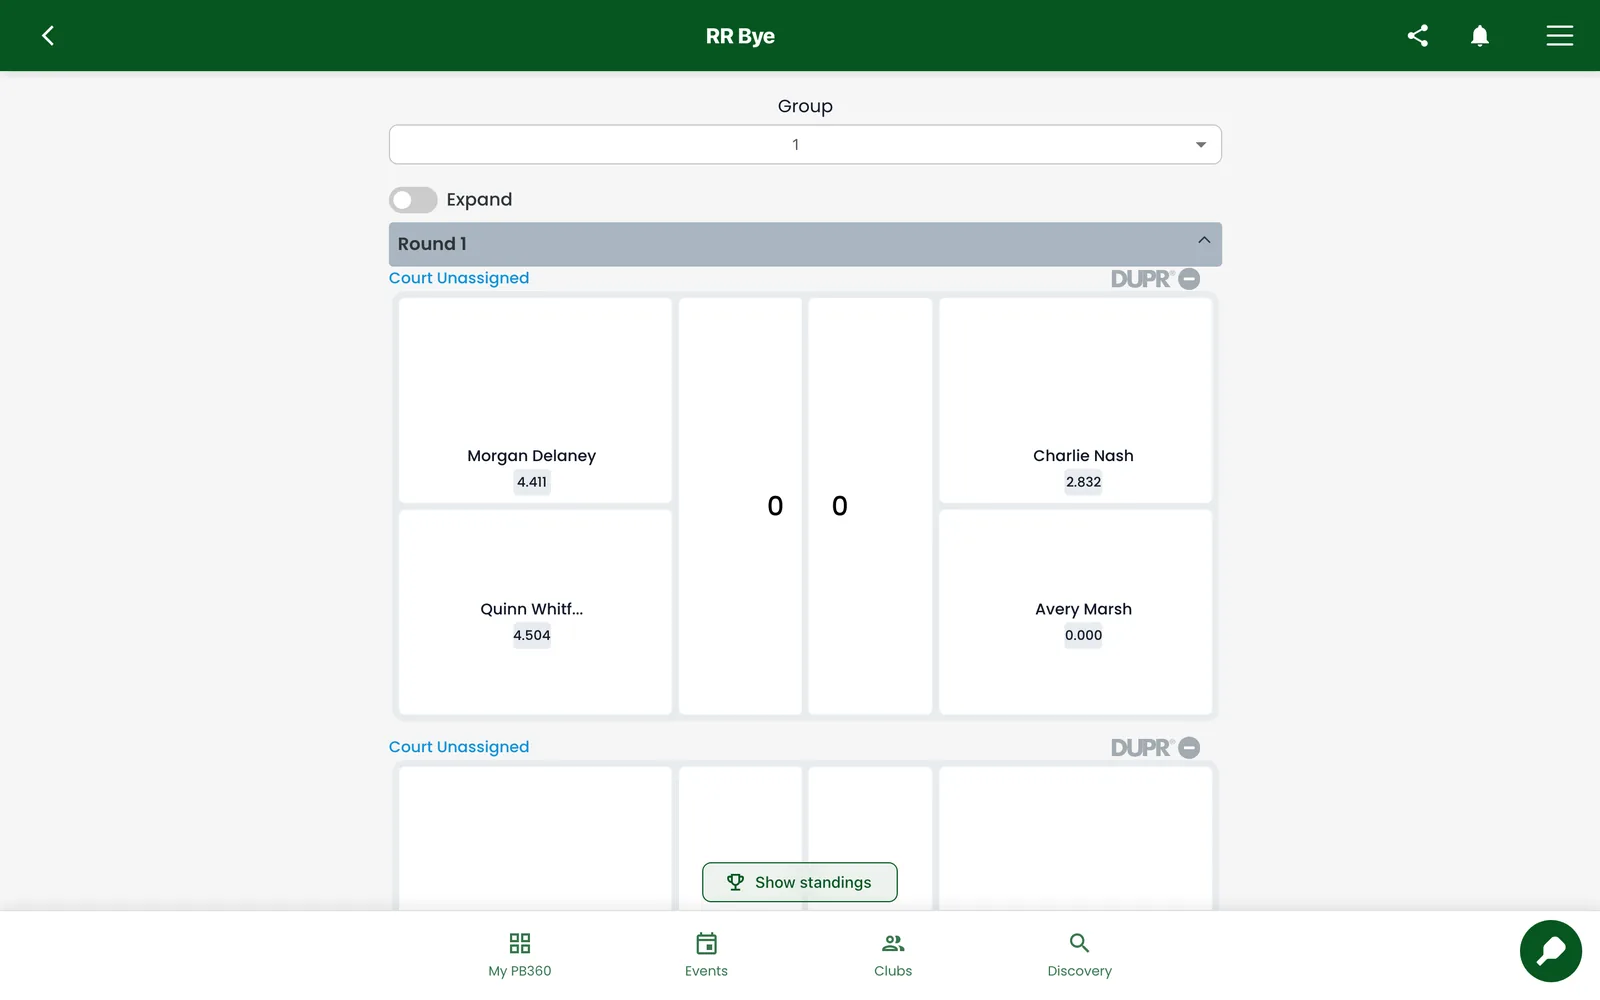Select Charlie Nash's player card

pyautogui.click(x=1076, y=400)
